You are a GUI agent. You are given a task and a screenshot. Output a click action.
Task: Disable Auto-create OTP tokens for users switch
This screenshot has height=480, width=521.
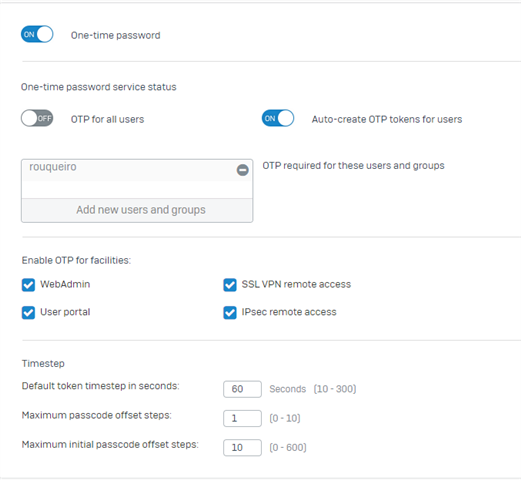coord(278,118)
